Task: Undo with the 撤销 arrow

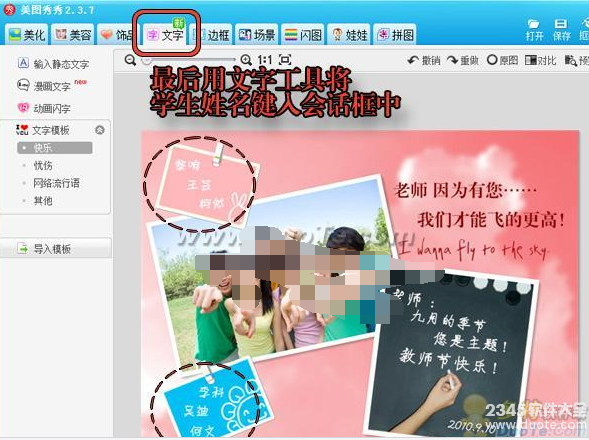Action: point(424,60)
